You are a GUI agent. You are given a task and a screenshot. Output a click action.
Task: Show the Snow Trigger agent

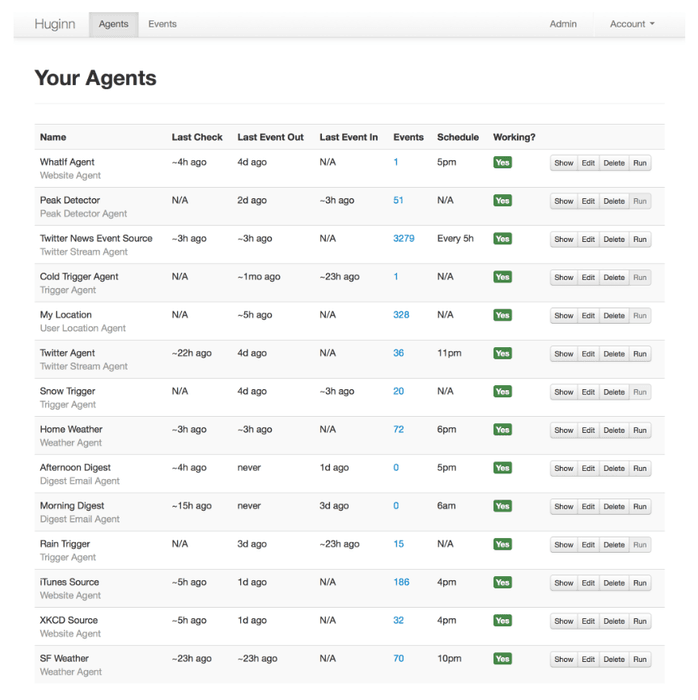click(564, 392)
